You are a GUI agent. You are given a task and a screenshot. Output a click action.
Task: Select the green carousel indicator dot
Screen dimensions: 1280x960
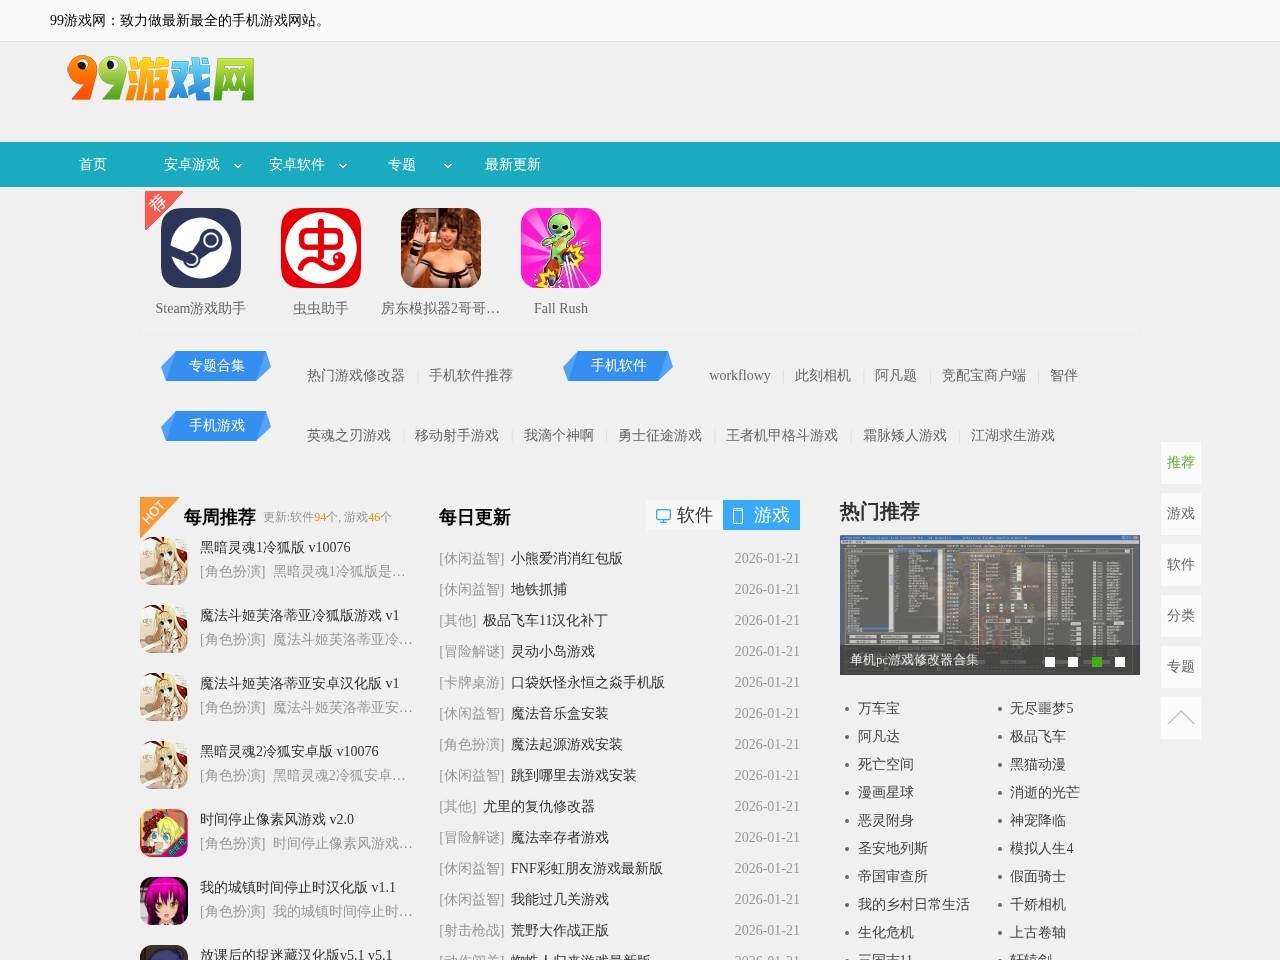(x=1097, y=662)
